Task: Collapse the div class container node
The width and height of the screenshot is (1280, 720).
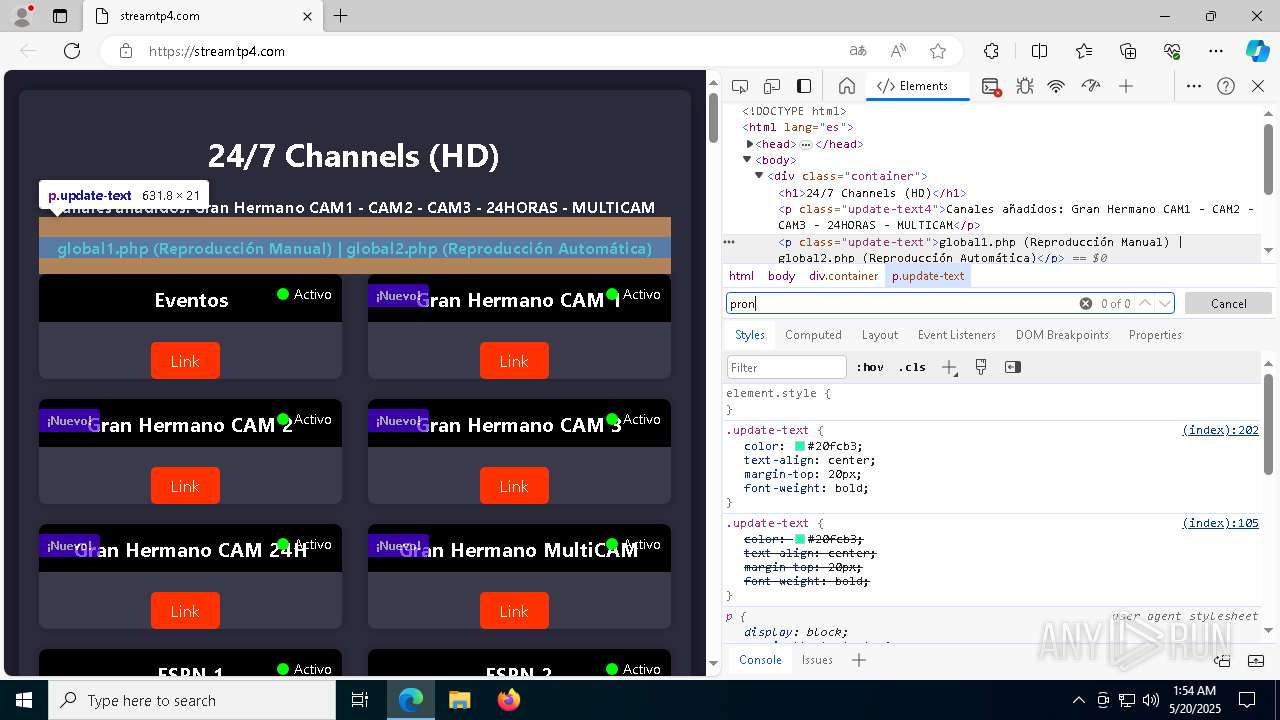Action: click(x=759, y=176)
